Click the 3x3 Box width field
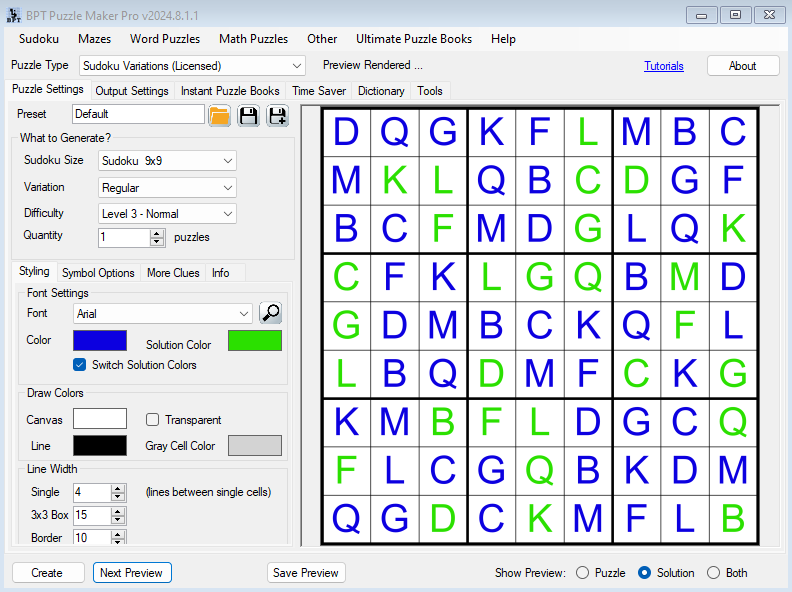 [x=92, y=516]
